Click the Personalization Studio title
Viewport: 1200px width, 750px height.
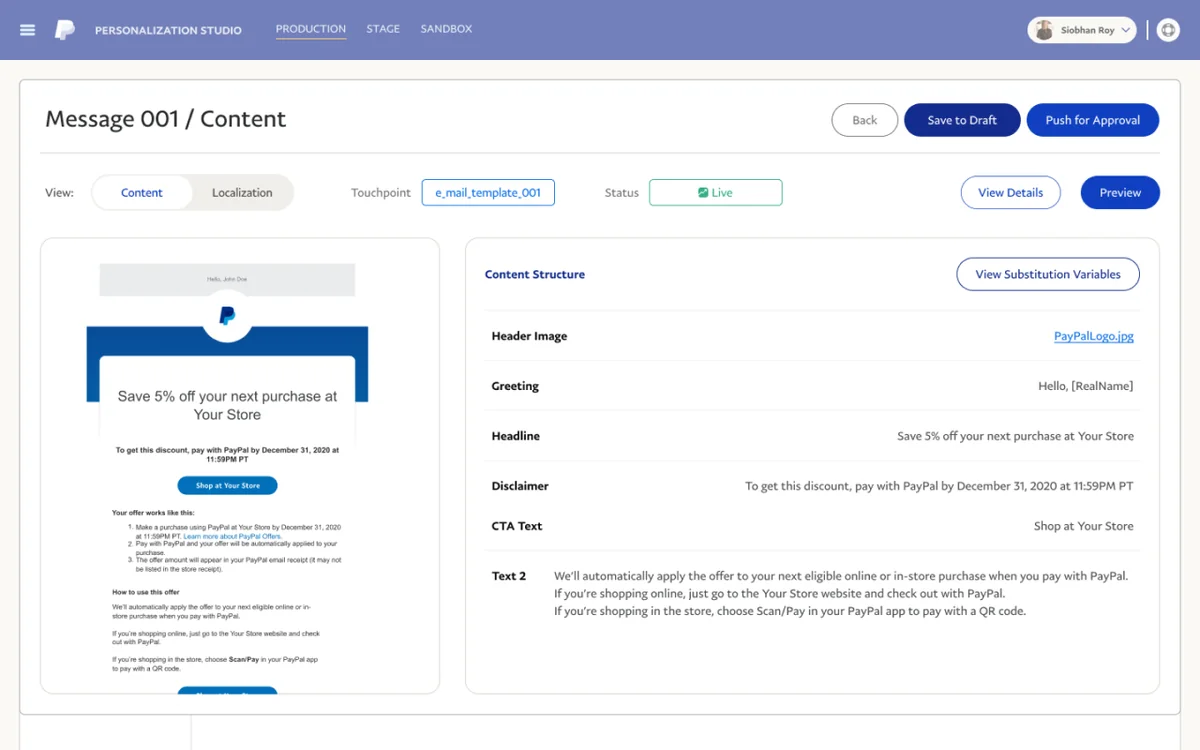pos(168,30)
